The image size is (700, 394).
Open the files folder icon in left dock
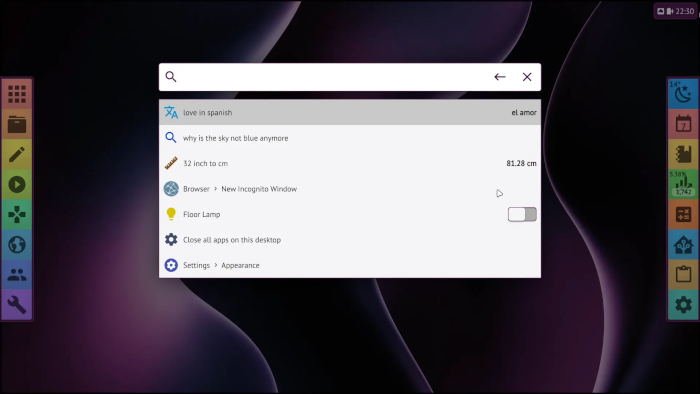(x=17, y=124)
